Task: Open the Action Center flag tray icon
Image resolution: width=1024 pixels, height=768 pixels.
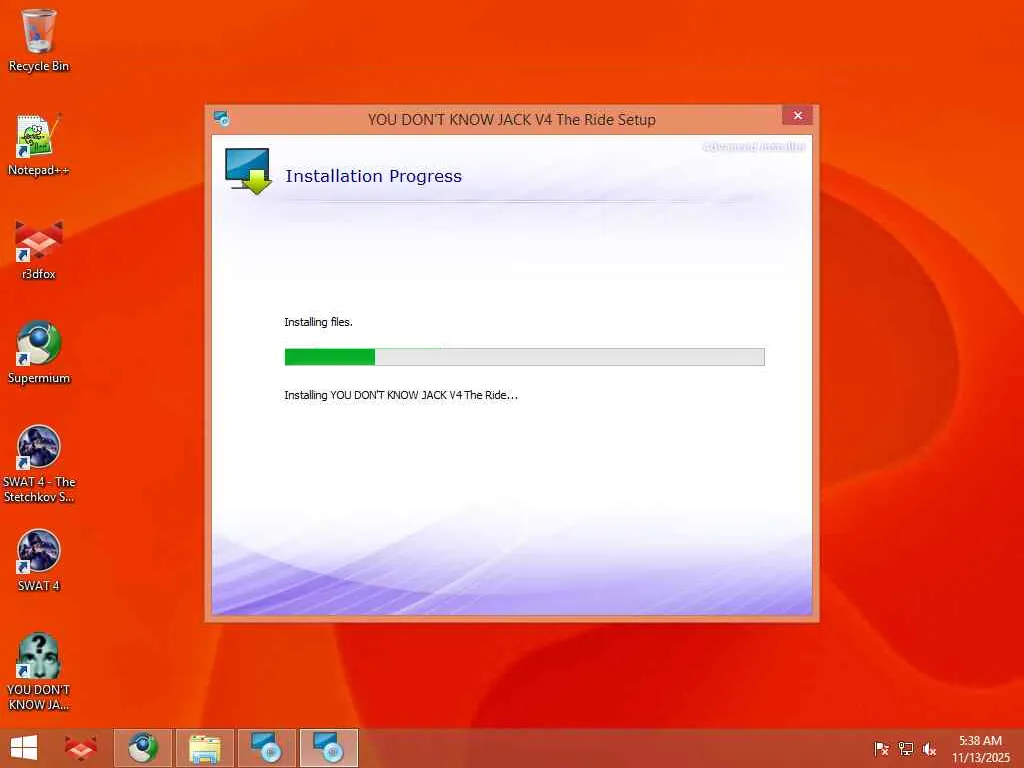Action: click(x=881, y=749)
